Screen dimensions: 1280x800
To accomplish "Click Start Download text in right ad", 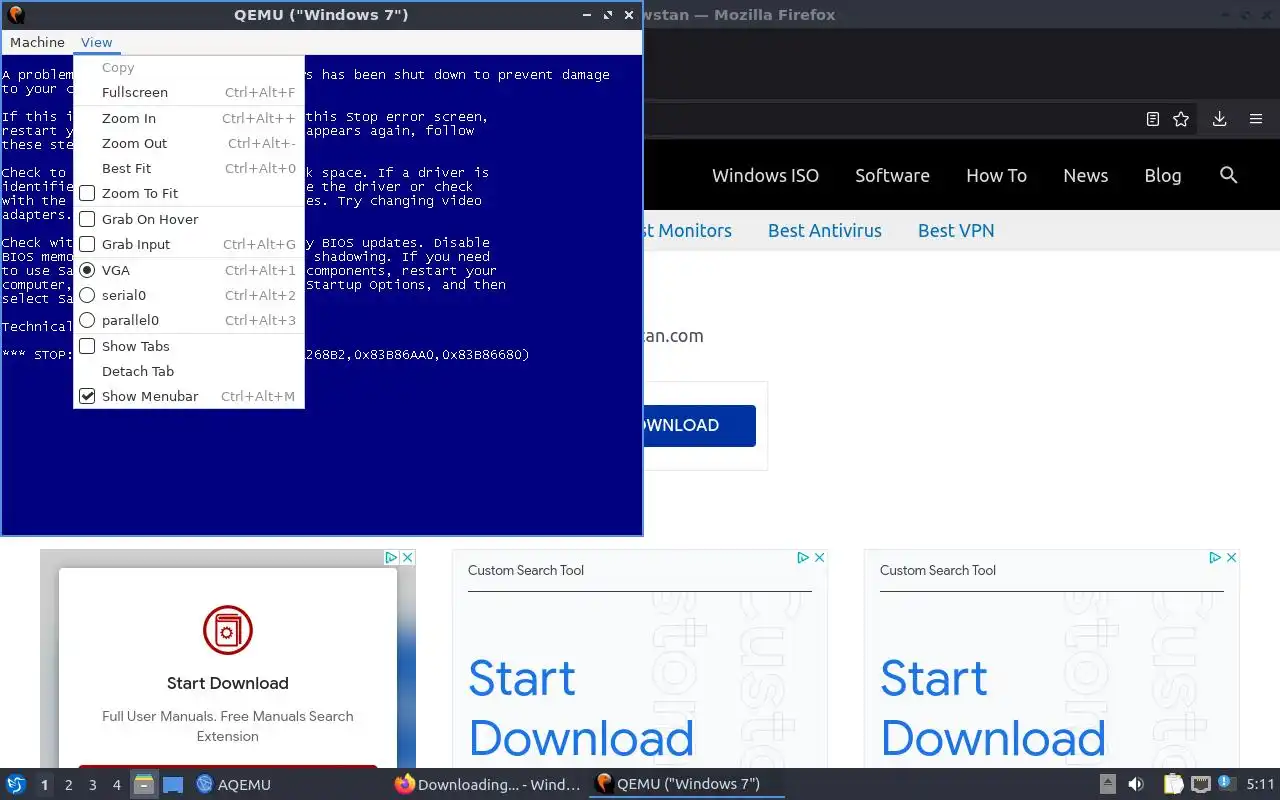I will click(x=993, y=708).
